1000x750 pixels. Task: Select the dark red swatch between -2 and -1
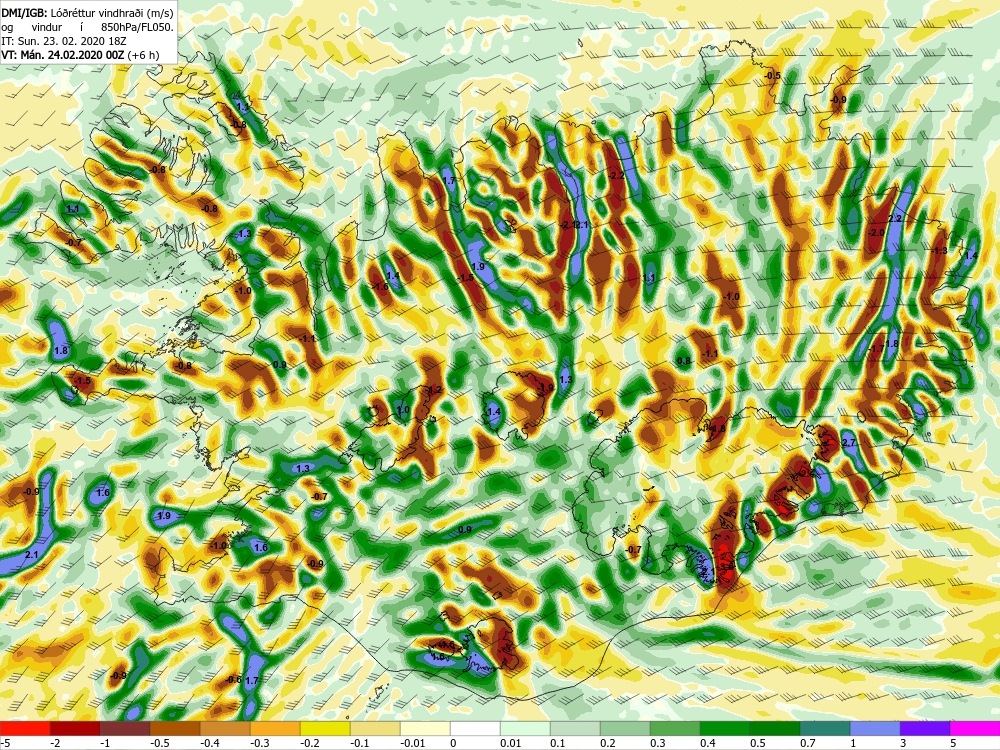pyautogui.click(x=75, y=728)
